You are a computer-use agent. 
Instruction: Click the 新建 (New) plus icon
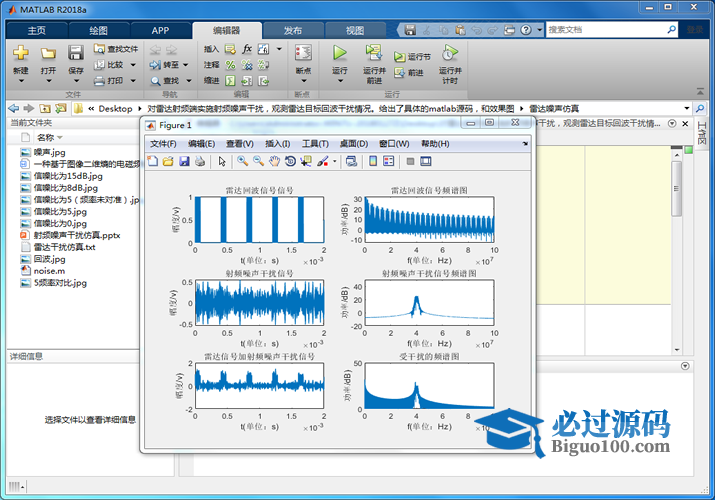21,53
